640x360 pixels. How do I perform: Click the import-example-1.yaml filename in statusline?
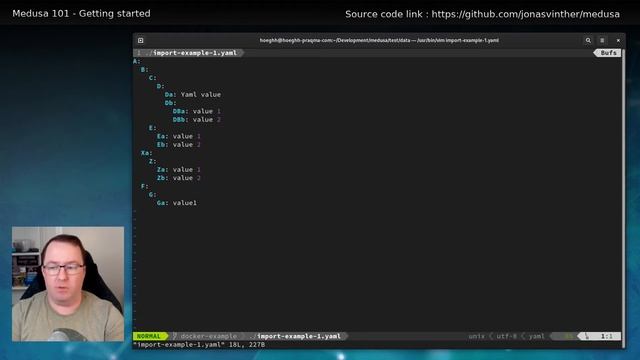298,336
